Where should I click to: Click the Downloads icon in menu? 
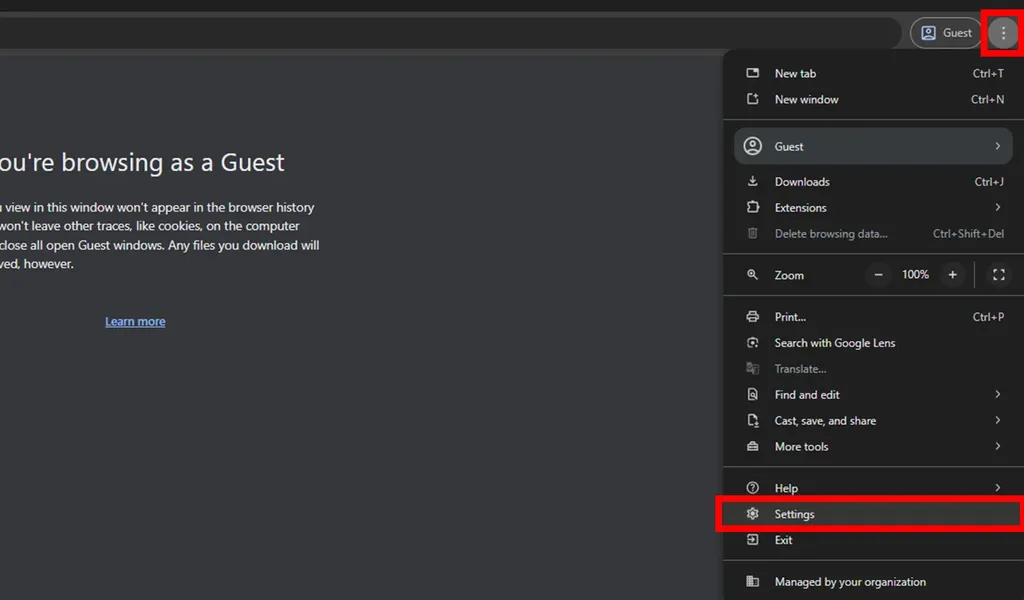[x=753, y=182]
